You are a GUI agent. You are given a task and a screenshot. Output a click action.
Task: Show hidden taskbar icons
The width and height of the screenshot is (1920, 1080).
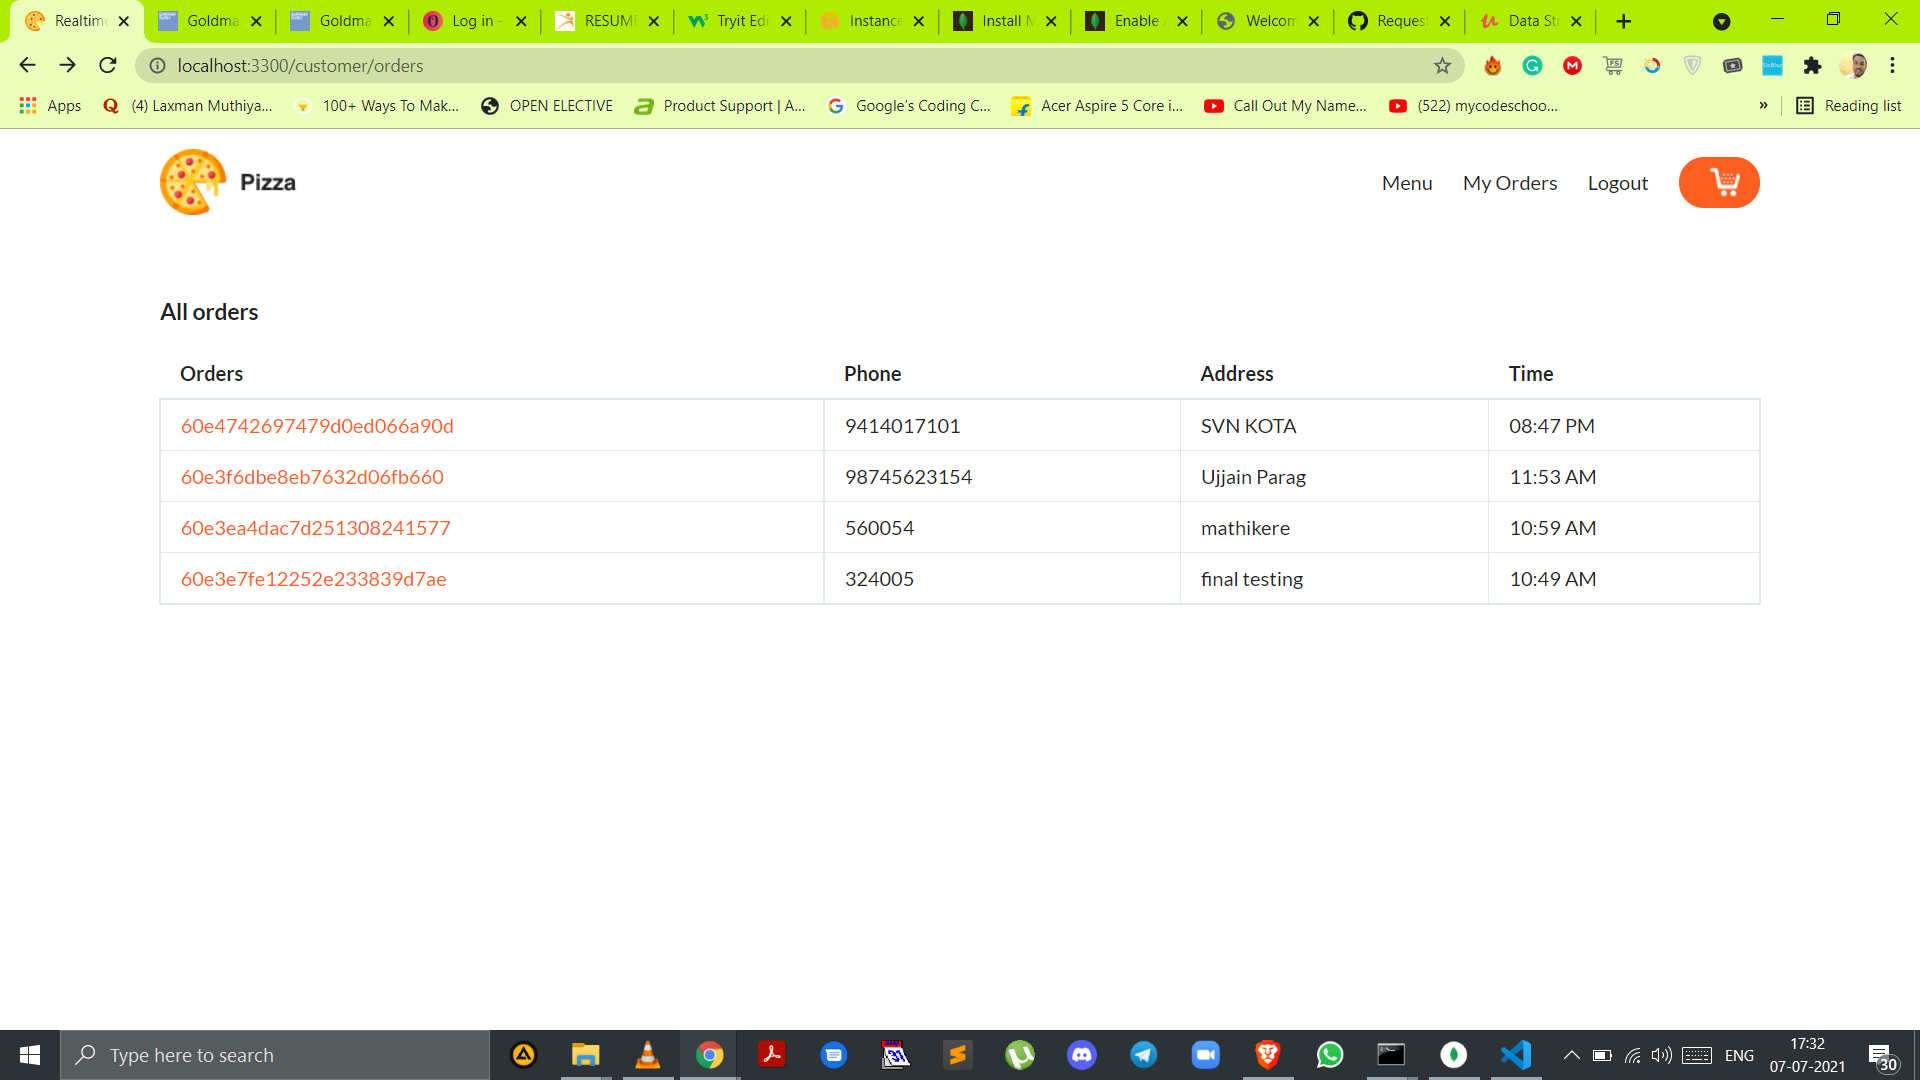pos(1570,1054)
